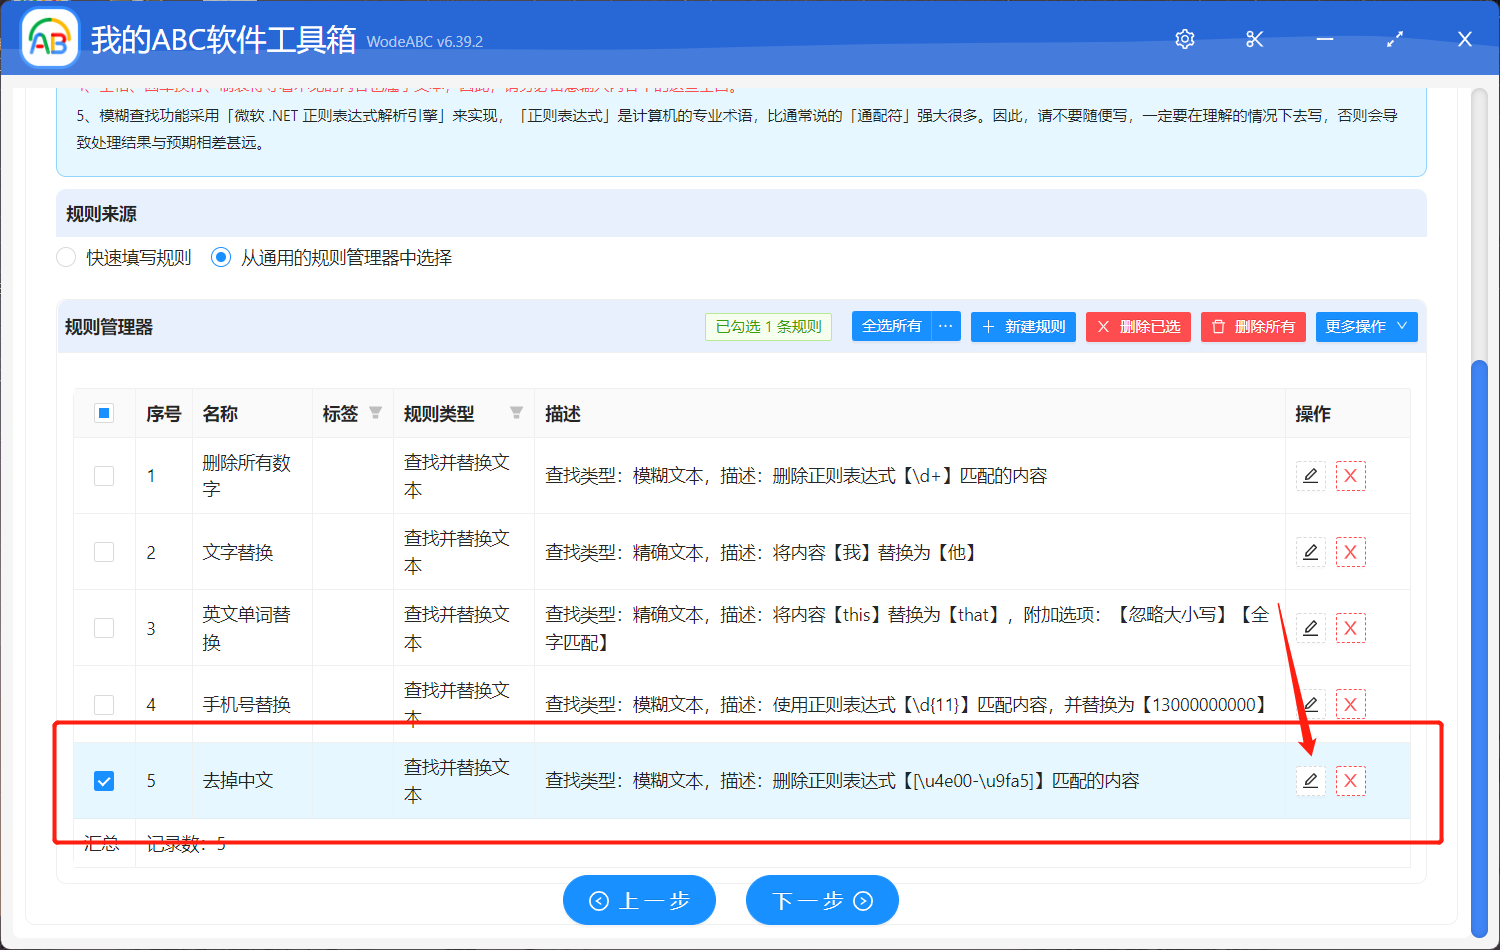The height and width of the screenshot is (950, 1500).
Task: Click the AB logo icon top left
Action: tap(49, 38)
